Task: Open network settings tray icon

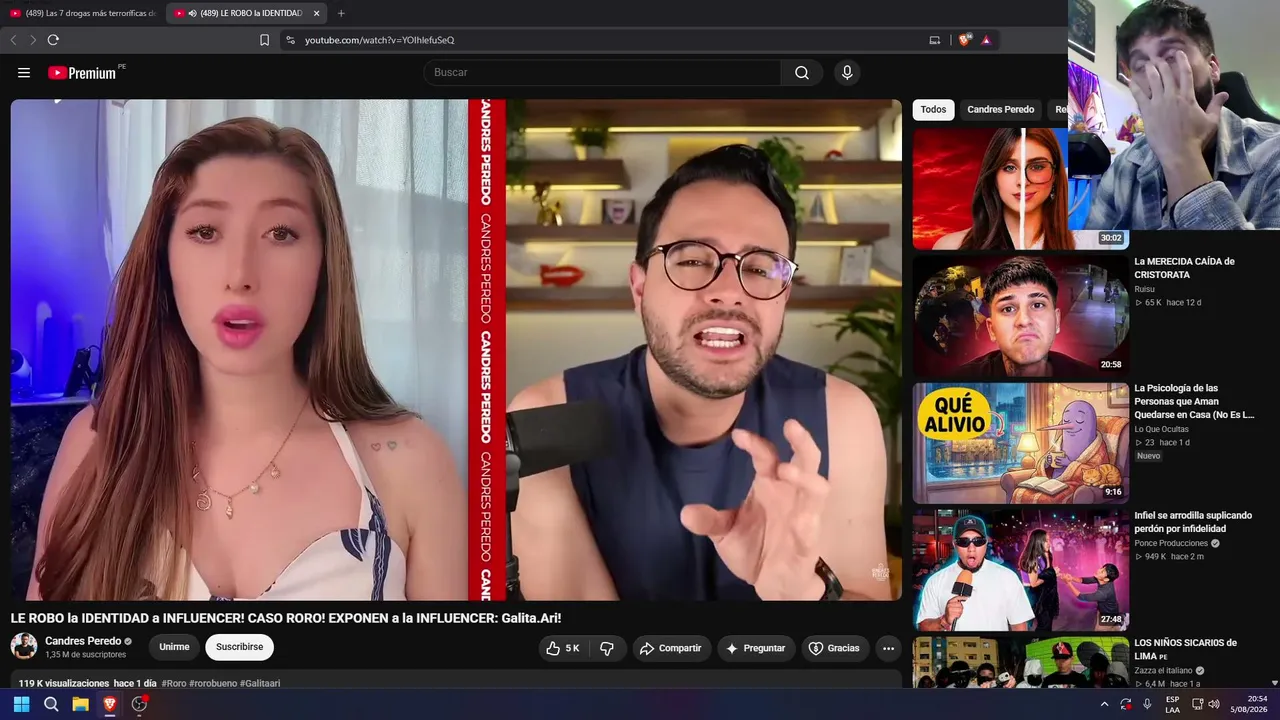Action: coord(1197,704)
